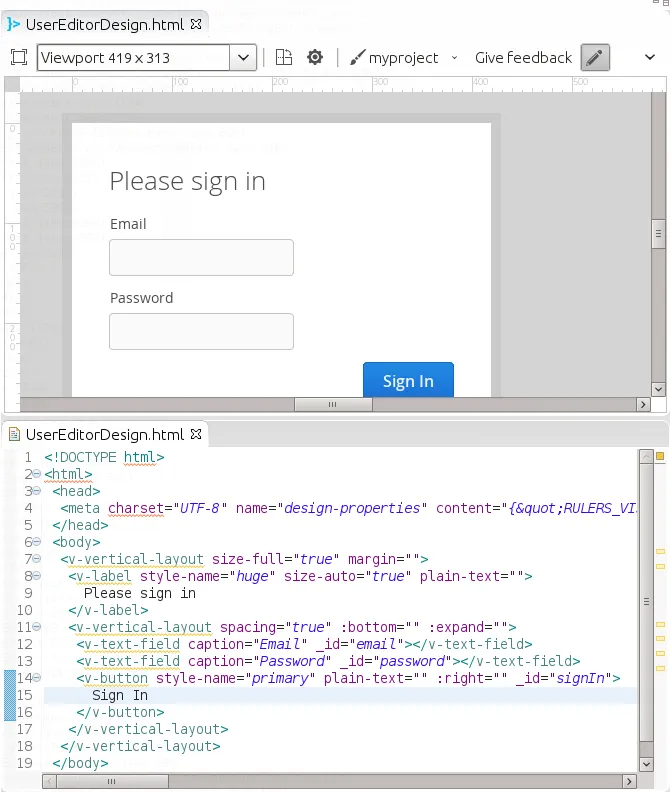
Task: Click the paintbrush theme icon beside myproject
Action: (x=357, y=58)
